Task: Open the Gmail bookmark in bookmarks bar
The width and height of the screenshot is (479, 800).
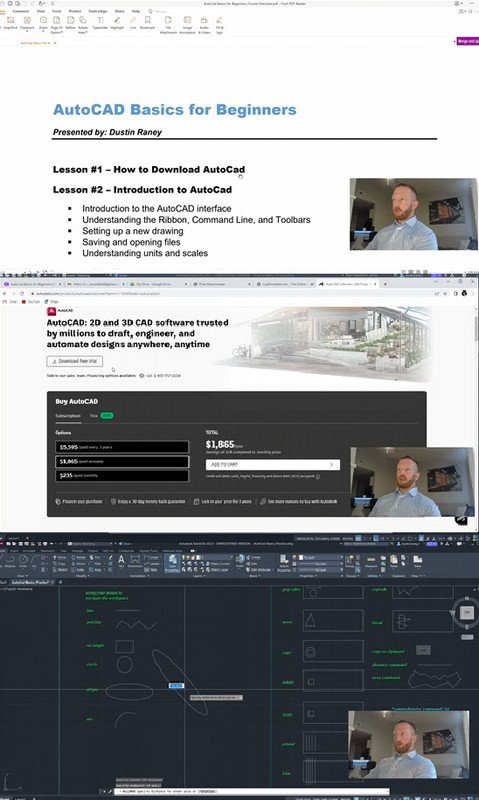Action: point(10,302)
